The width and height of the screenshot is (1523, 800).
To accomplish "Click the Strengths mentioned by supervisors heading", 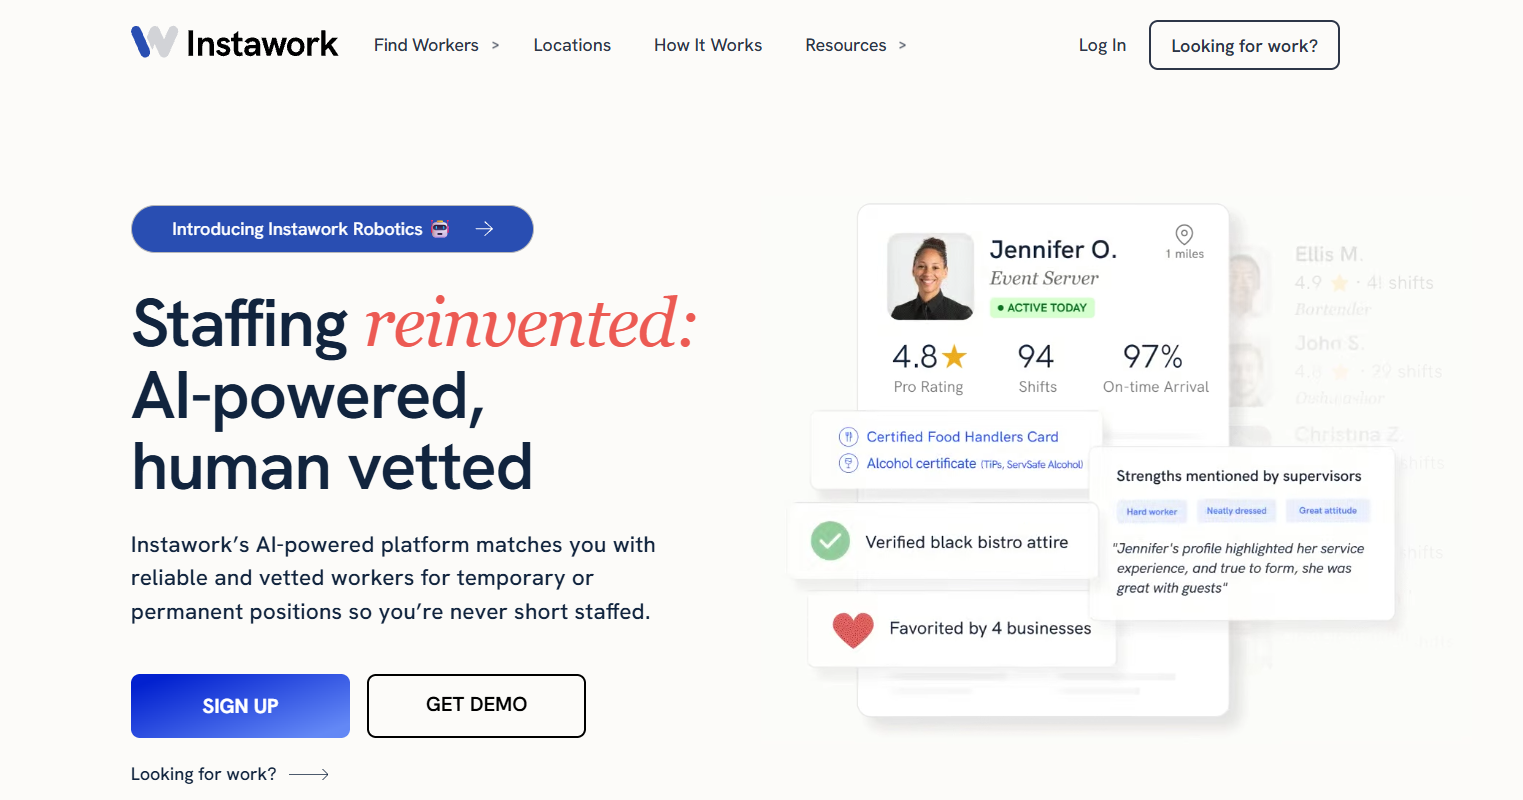I will (x=1239, y=476).
